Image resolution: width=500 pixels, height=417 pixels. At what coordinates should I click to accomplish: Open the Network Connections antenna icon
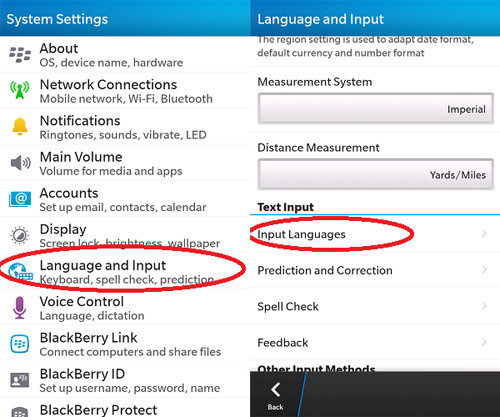tap(20, 89)
